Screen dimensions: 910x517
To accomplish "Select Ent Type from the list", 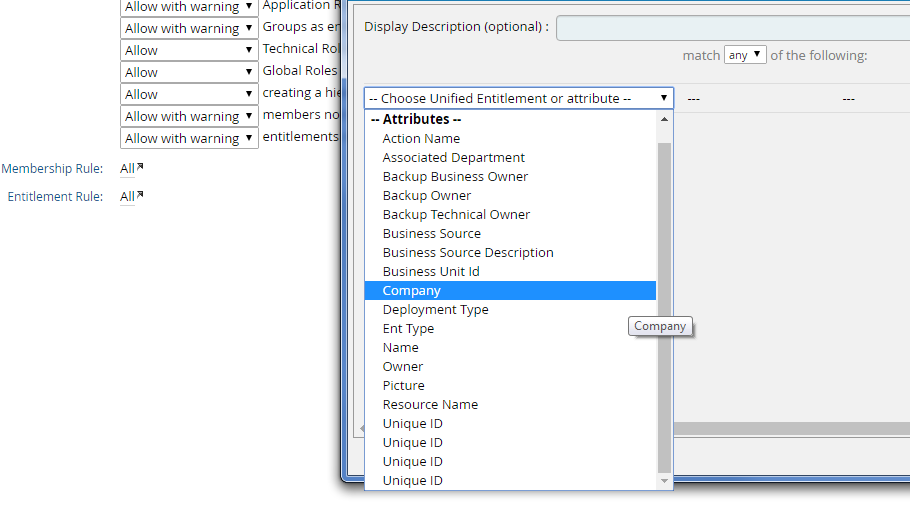I will click(x=510, y=328).
